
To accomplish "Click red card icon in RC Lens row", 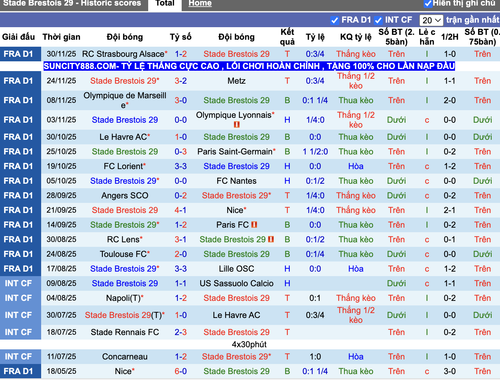I will (x=271, y=239).
